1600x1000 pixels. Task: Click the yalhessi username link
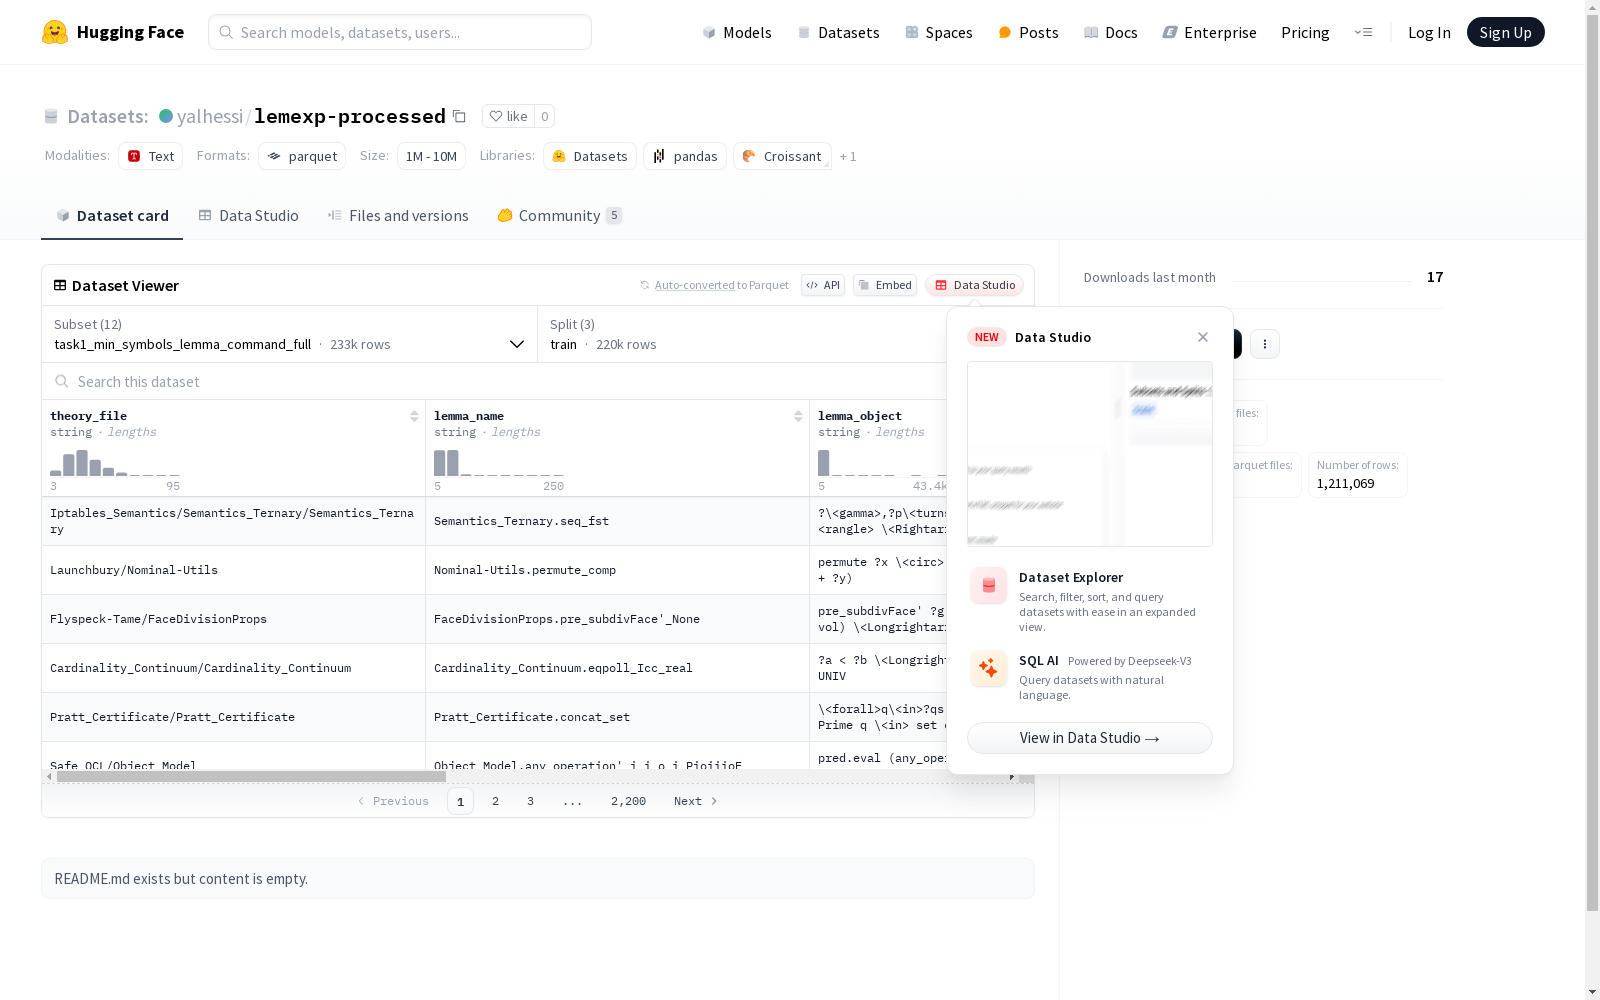click(x=210, y=116)
